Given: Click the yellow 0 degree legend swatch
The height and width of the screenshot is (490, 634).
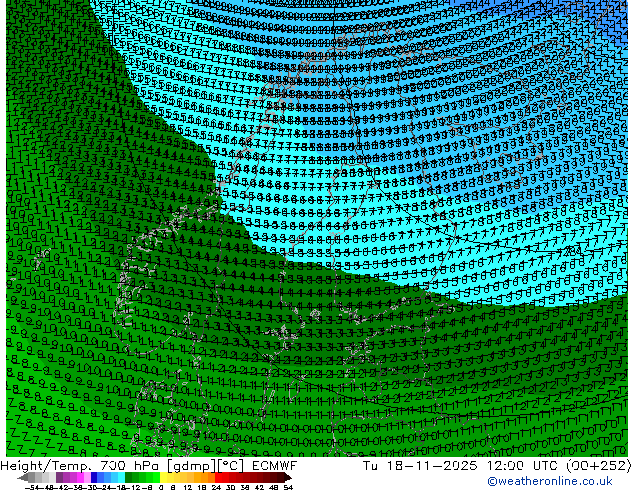Looking at the screenshot, I should (163, 477).
